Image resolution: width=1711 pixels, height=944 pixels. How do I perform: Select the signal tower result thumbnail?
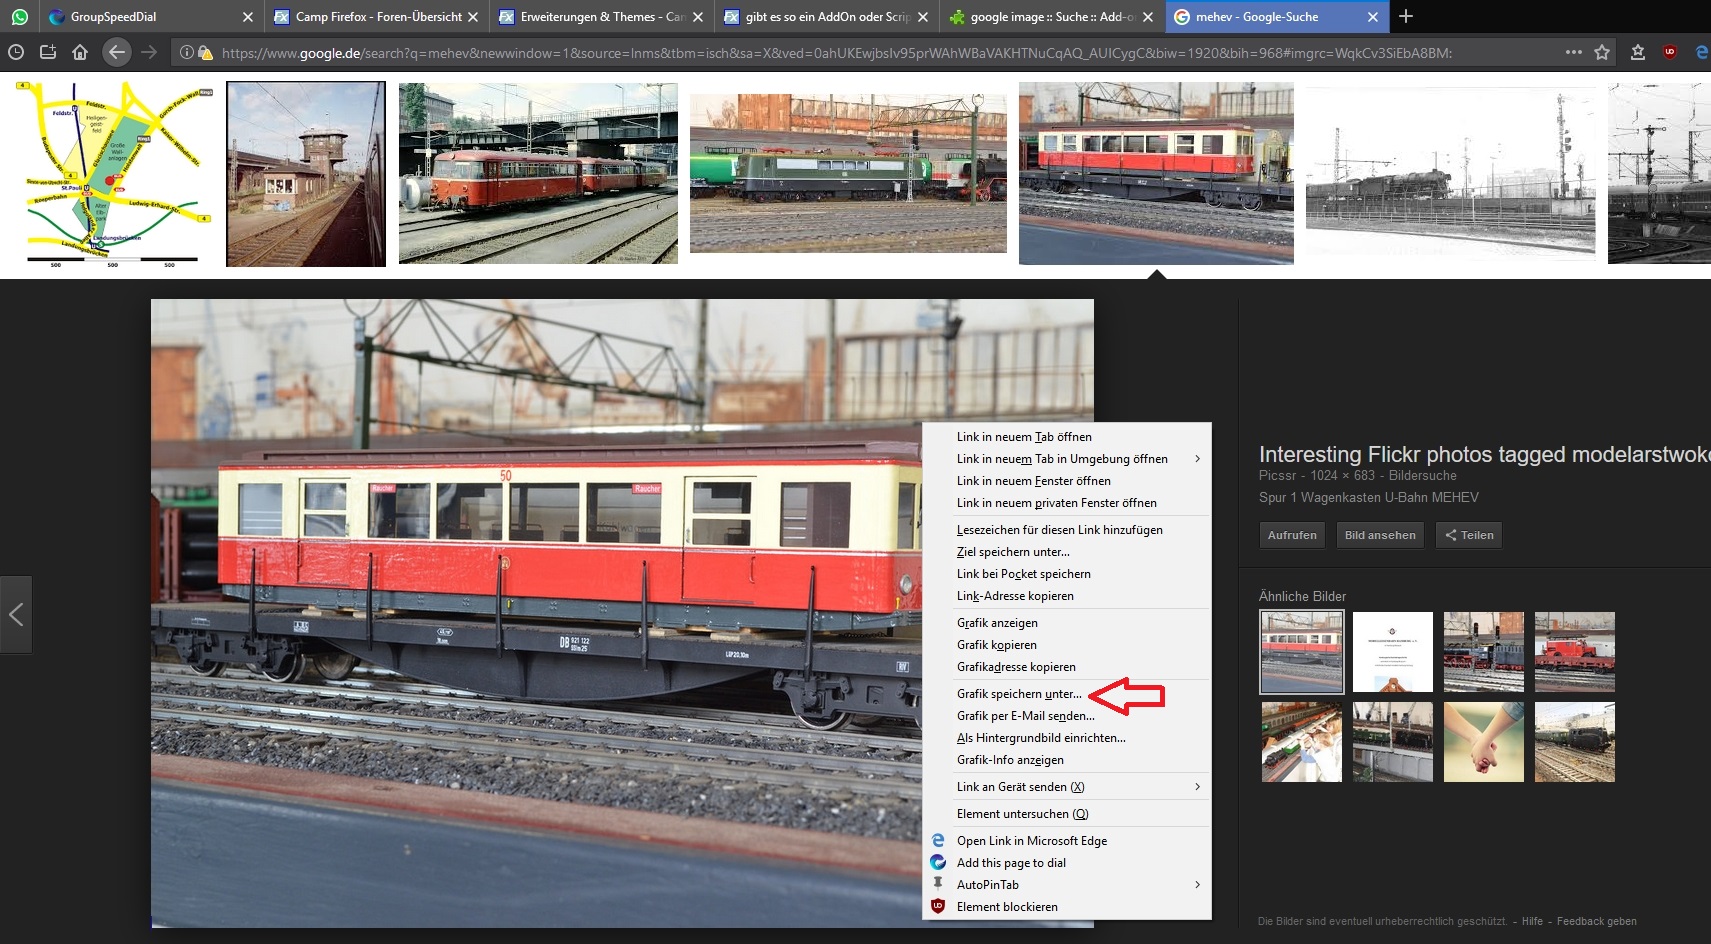306,174
